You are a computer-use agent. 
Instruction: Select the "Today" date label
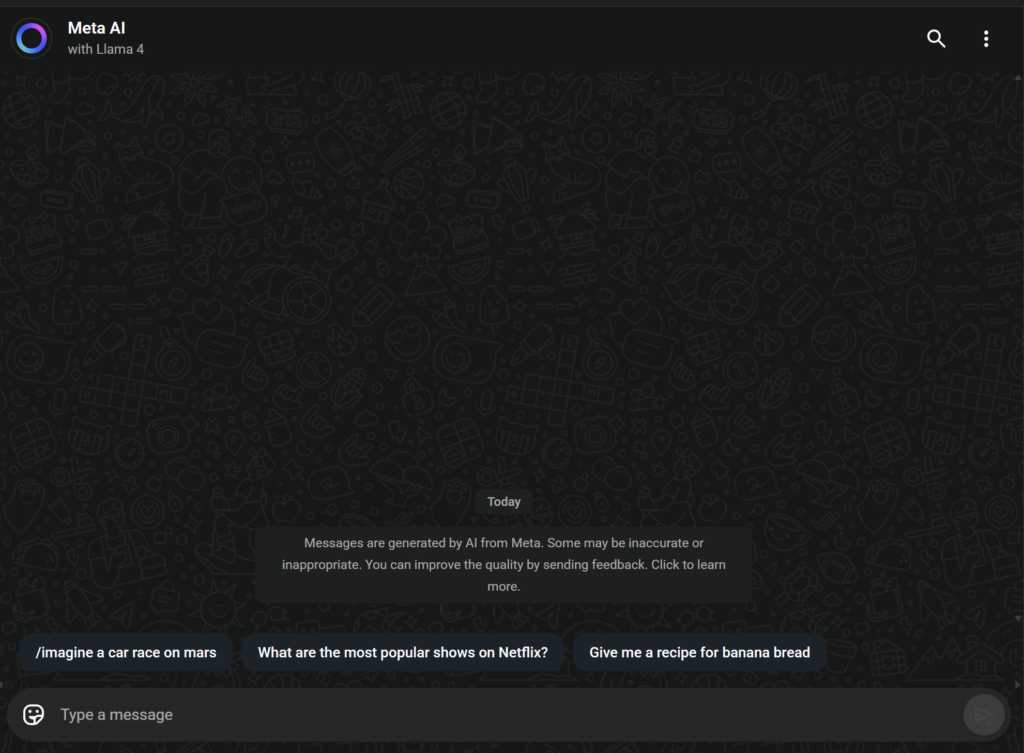[504, 502]
